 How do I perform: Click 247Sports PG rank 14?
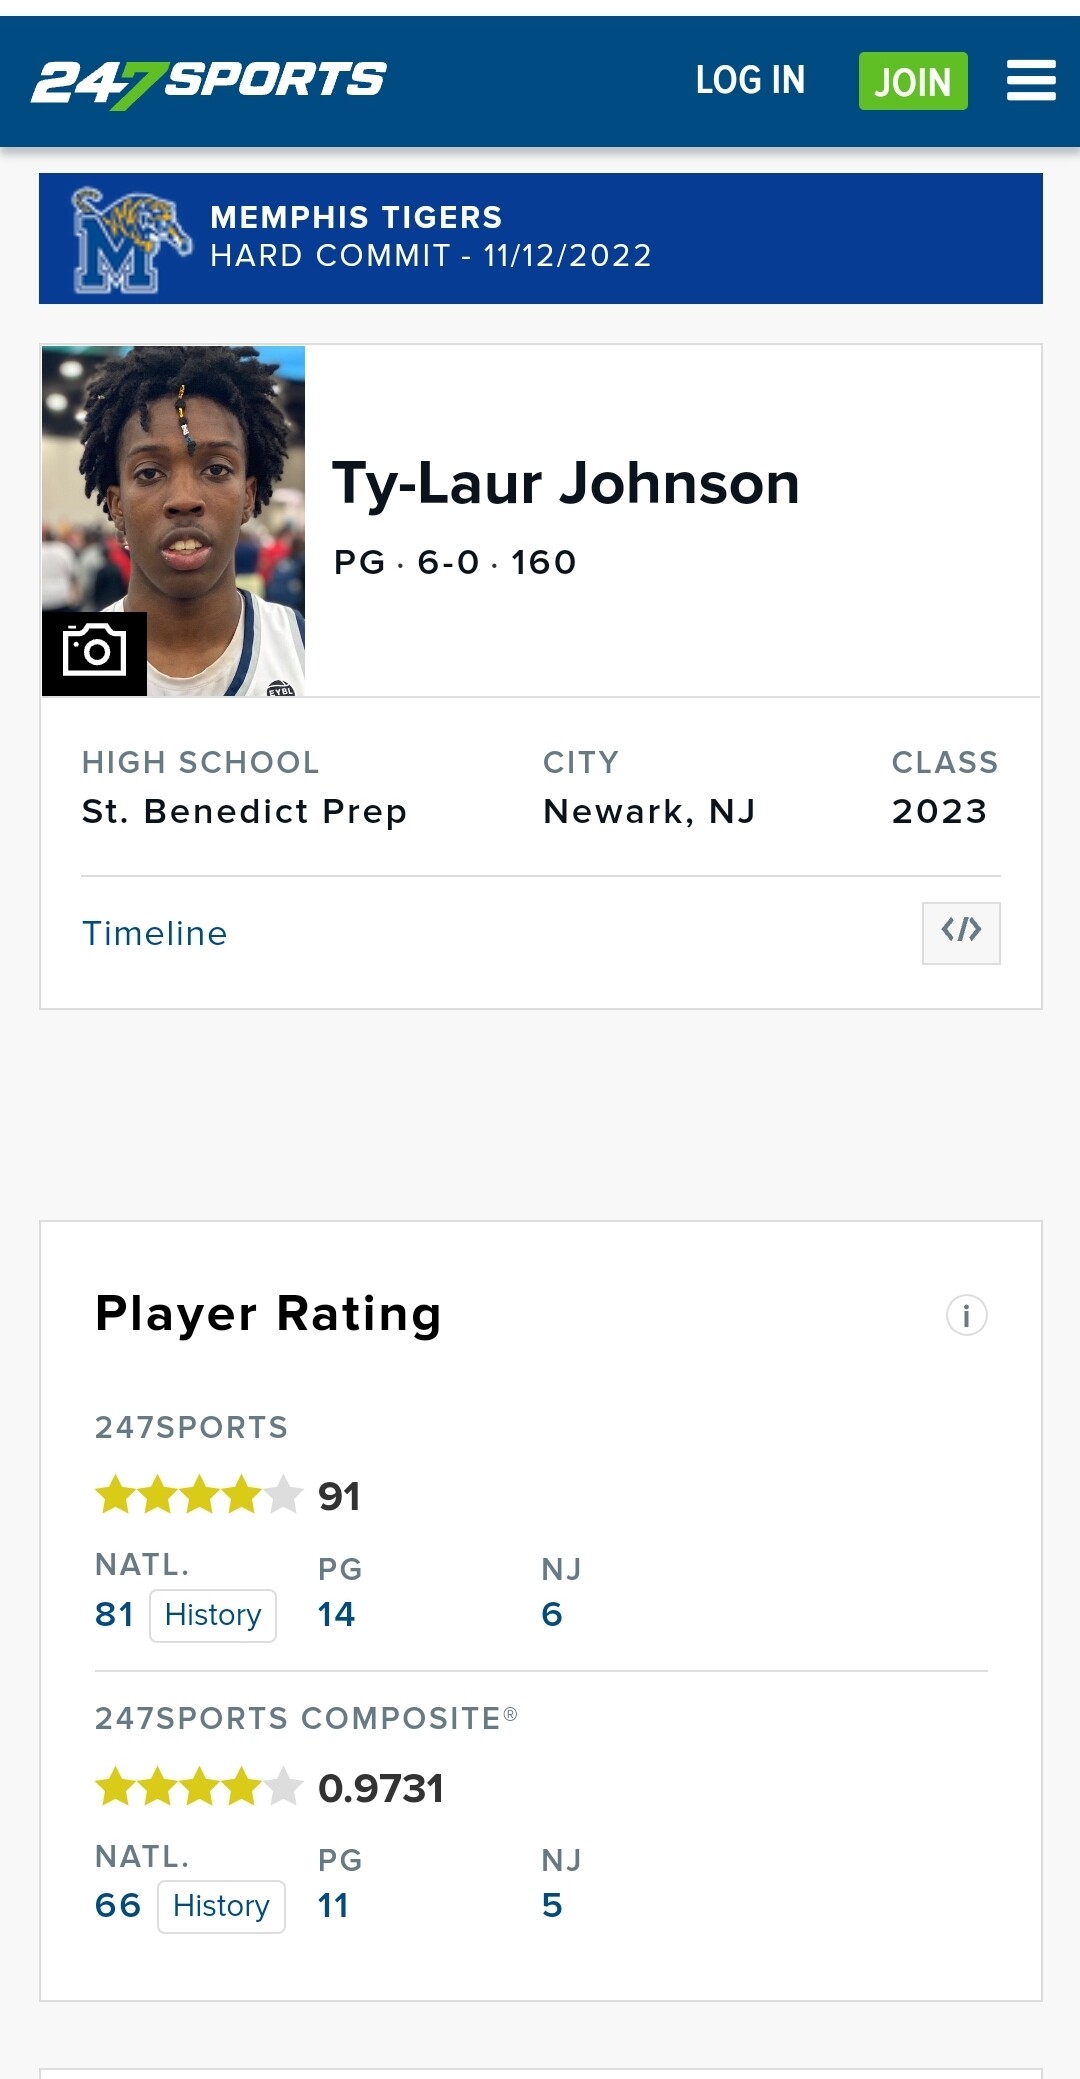pyautogui.click(x=336, y=1615)
